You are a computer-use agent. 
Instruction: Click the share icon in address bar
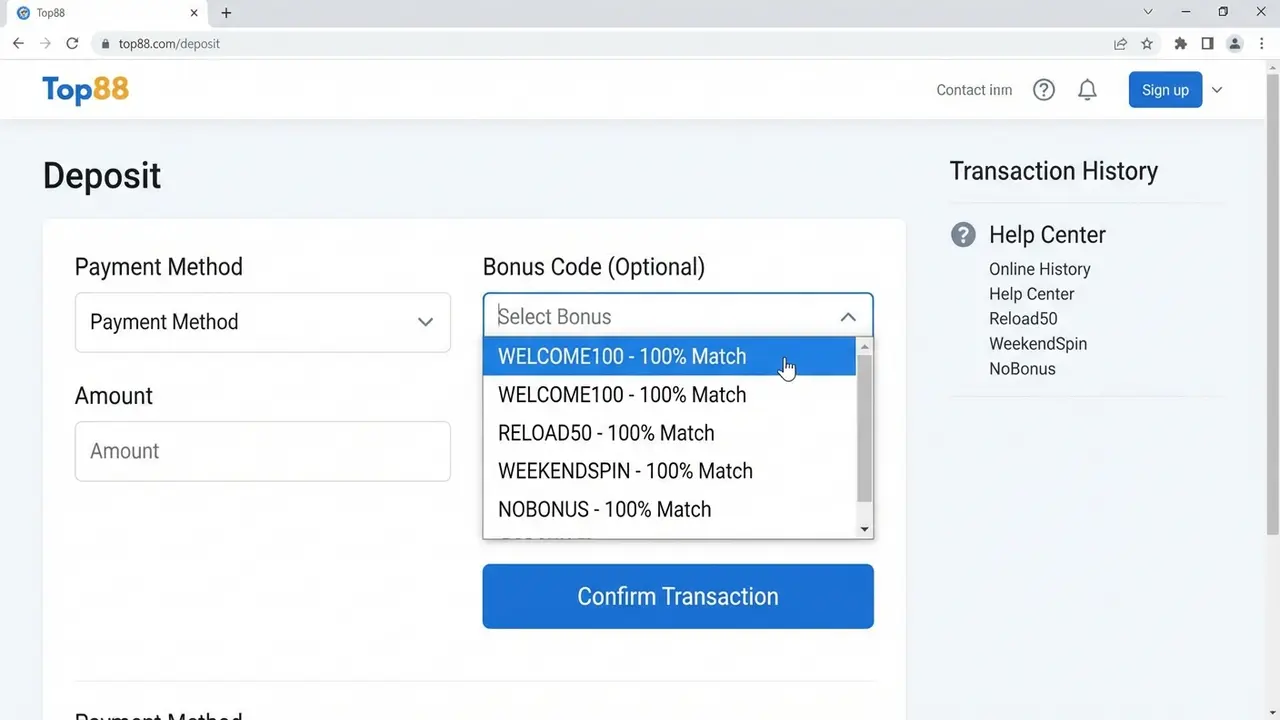pyautogui.click(x=1120, y=44)
